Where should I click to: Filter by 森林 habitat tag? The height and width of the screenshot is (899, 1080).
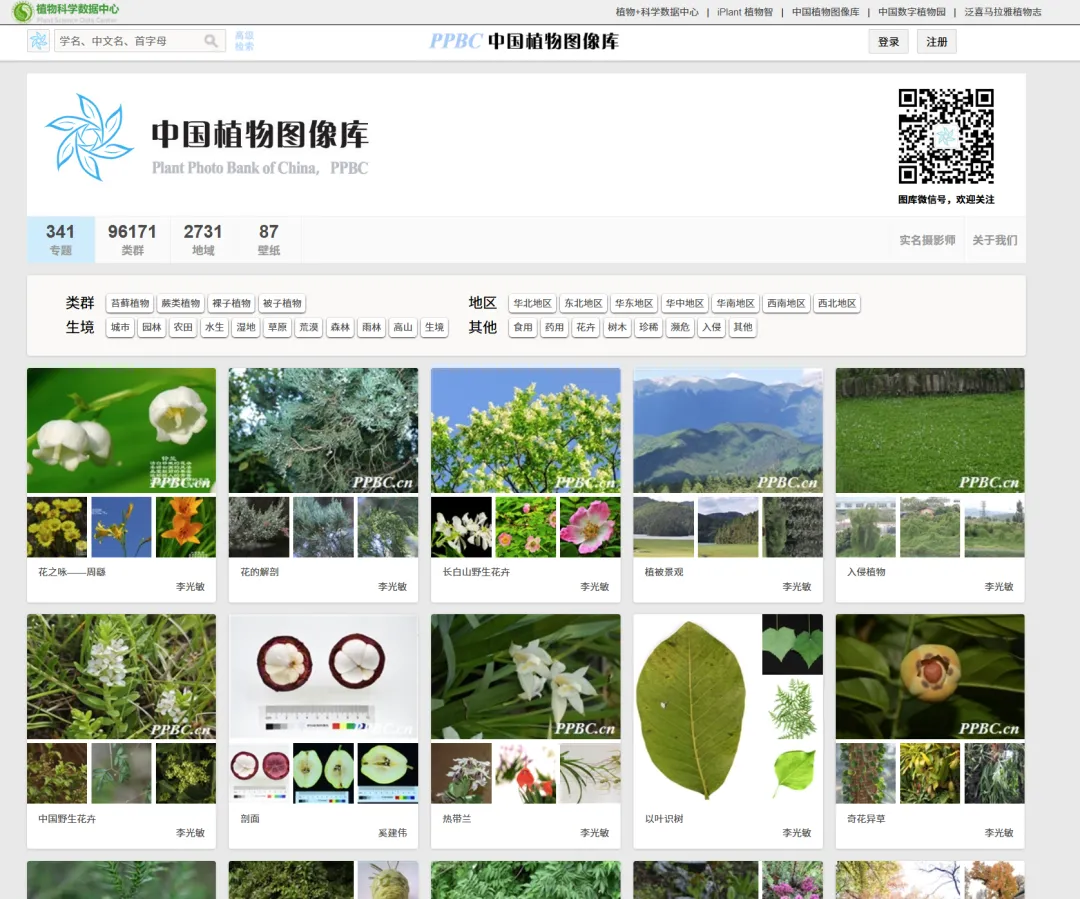point(340,327)
